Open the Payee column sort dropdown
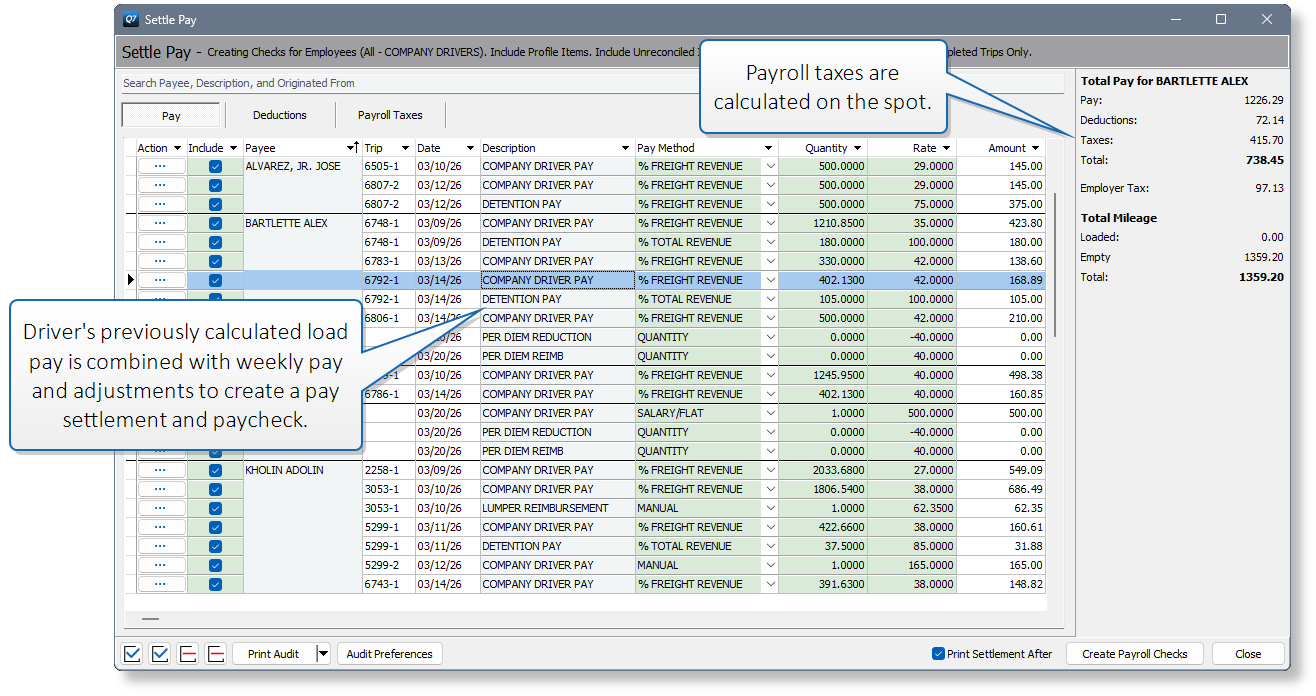This screenshot has width=1316, height=696. [x=351, y=147]
